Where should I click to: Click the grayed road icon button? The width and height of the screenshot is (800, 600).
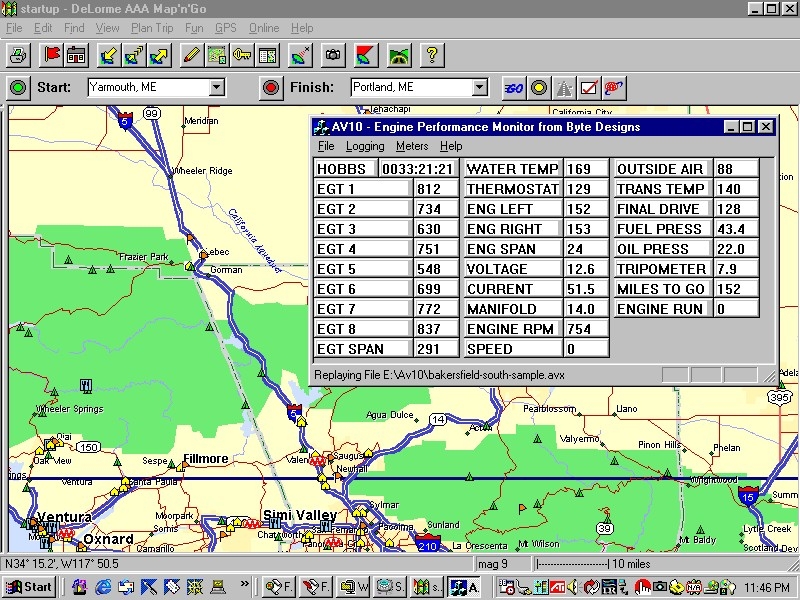pos(564,88)
